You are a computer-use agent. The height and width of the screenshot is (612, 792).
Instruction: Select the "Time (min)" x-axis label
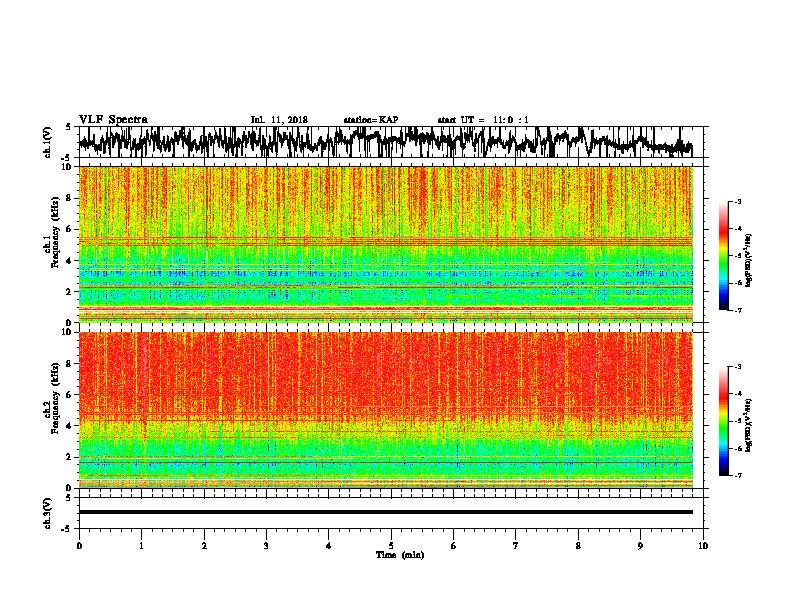[x=400, y=555]
